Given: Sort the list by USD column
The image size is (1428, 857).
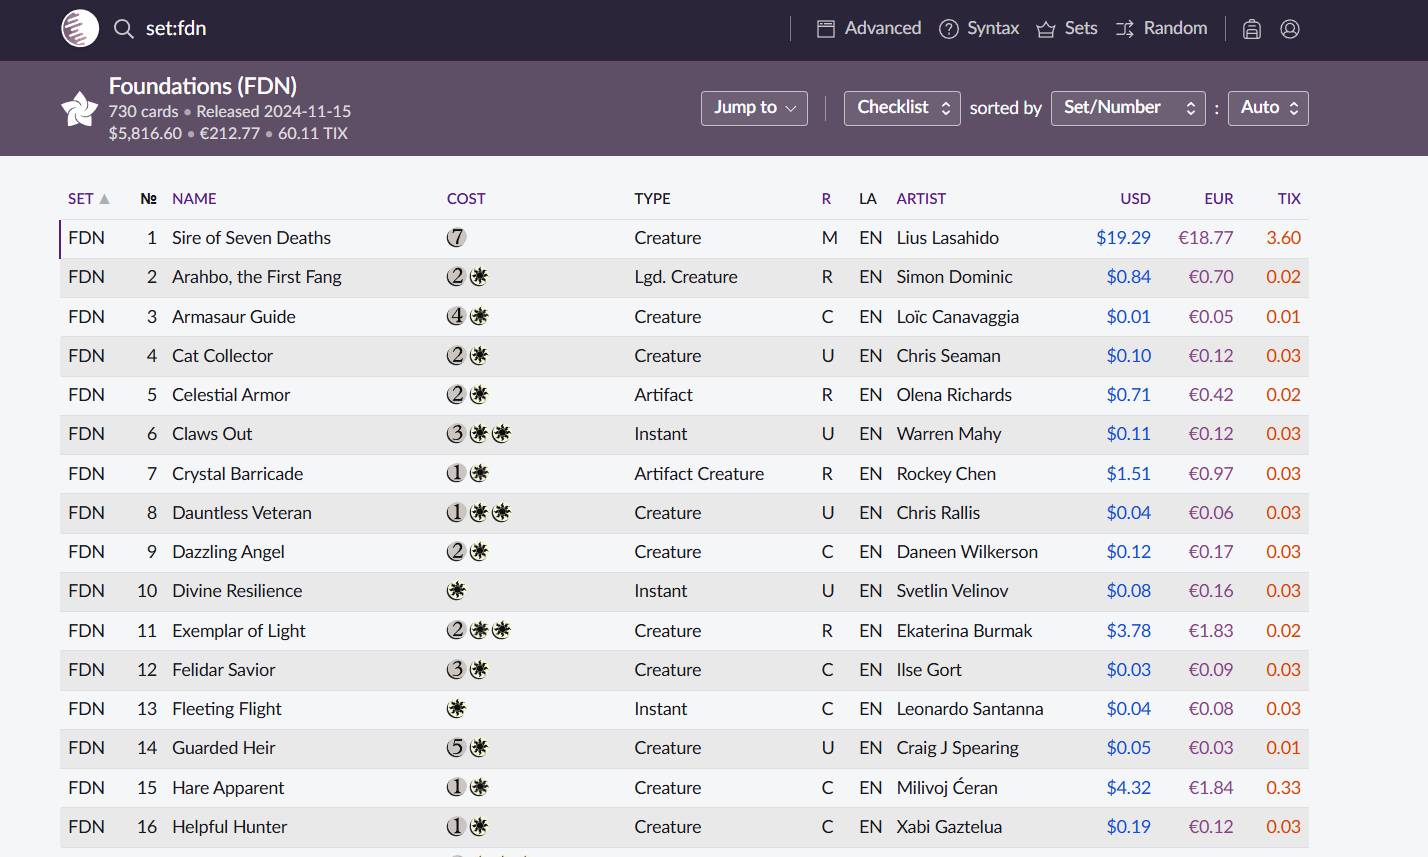Looking at the screenshot, I should coord(1135,199).
